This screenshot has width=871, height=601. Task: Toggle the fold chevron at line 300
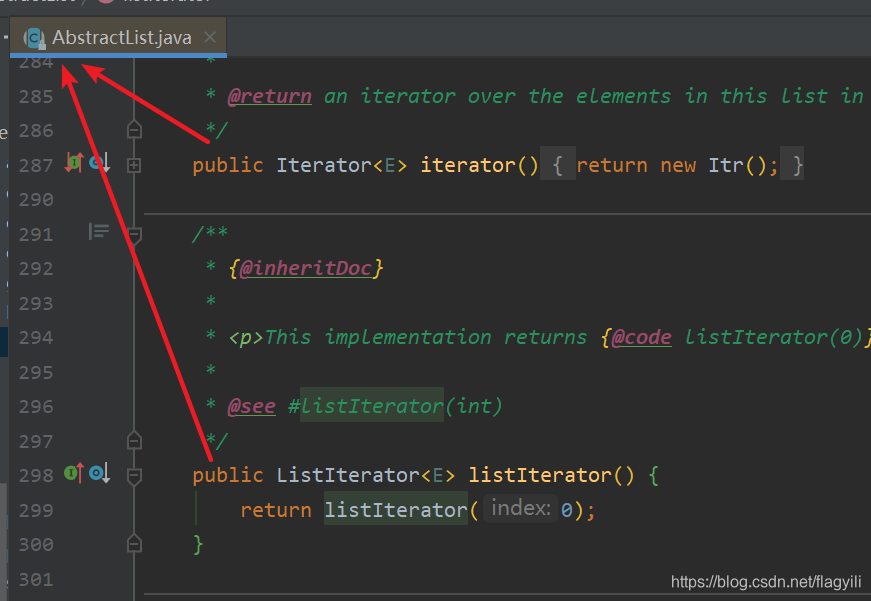pos(133,543)
